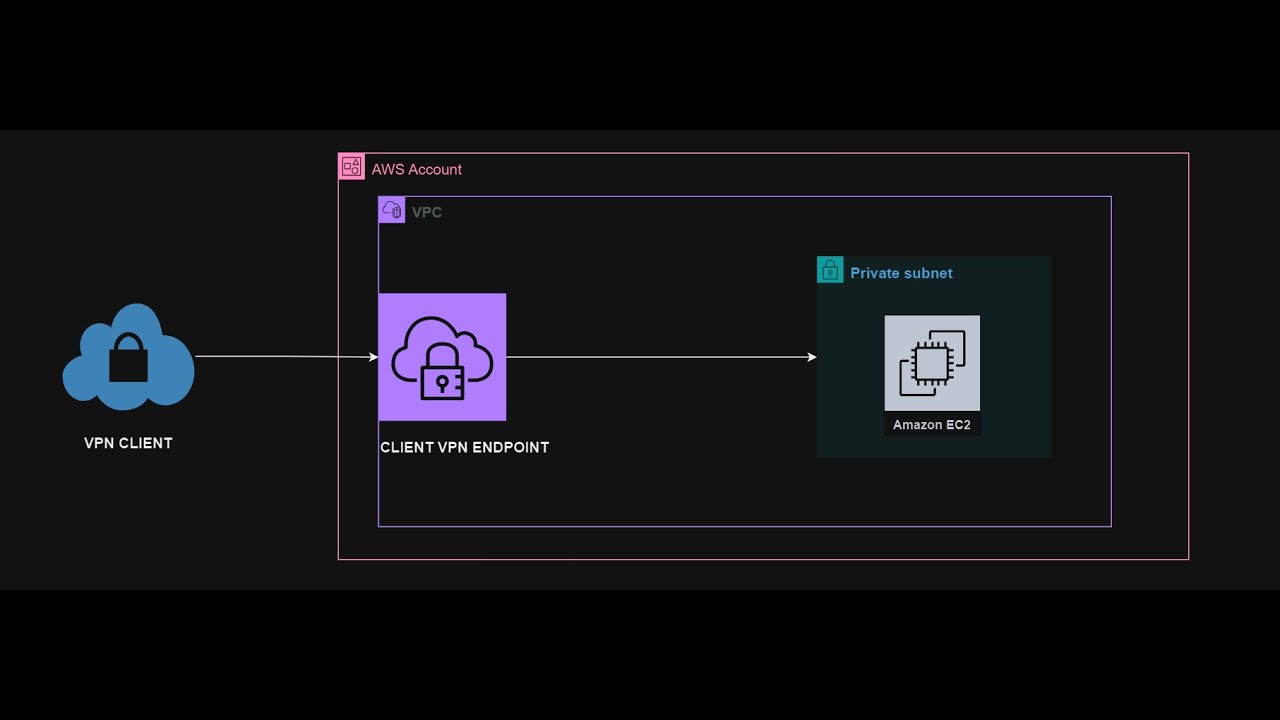Select the "AWS Account" title text
Image resolution: width=1280 pixels, height=720 pixels.
point(417,169)
